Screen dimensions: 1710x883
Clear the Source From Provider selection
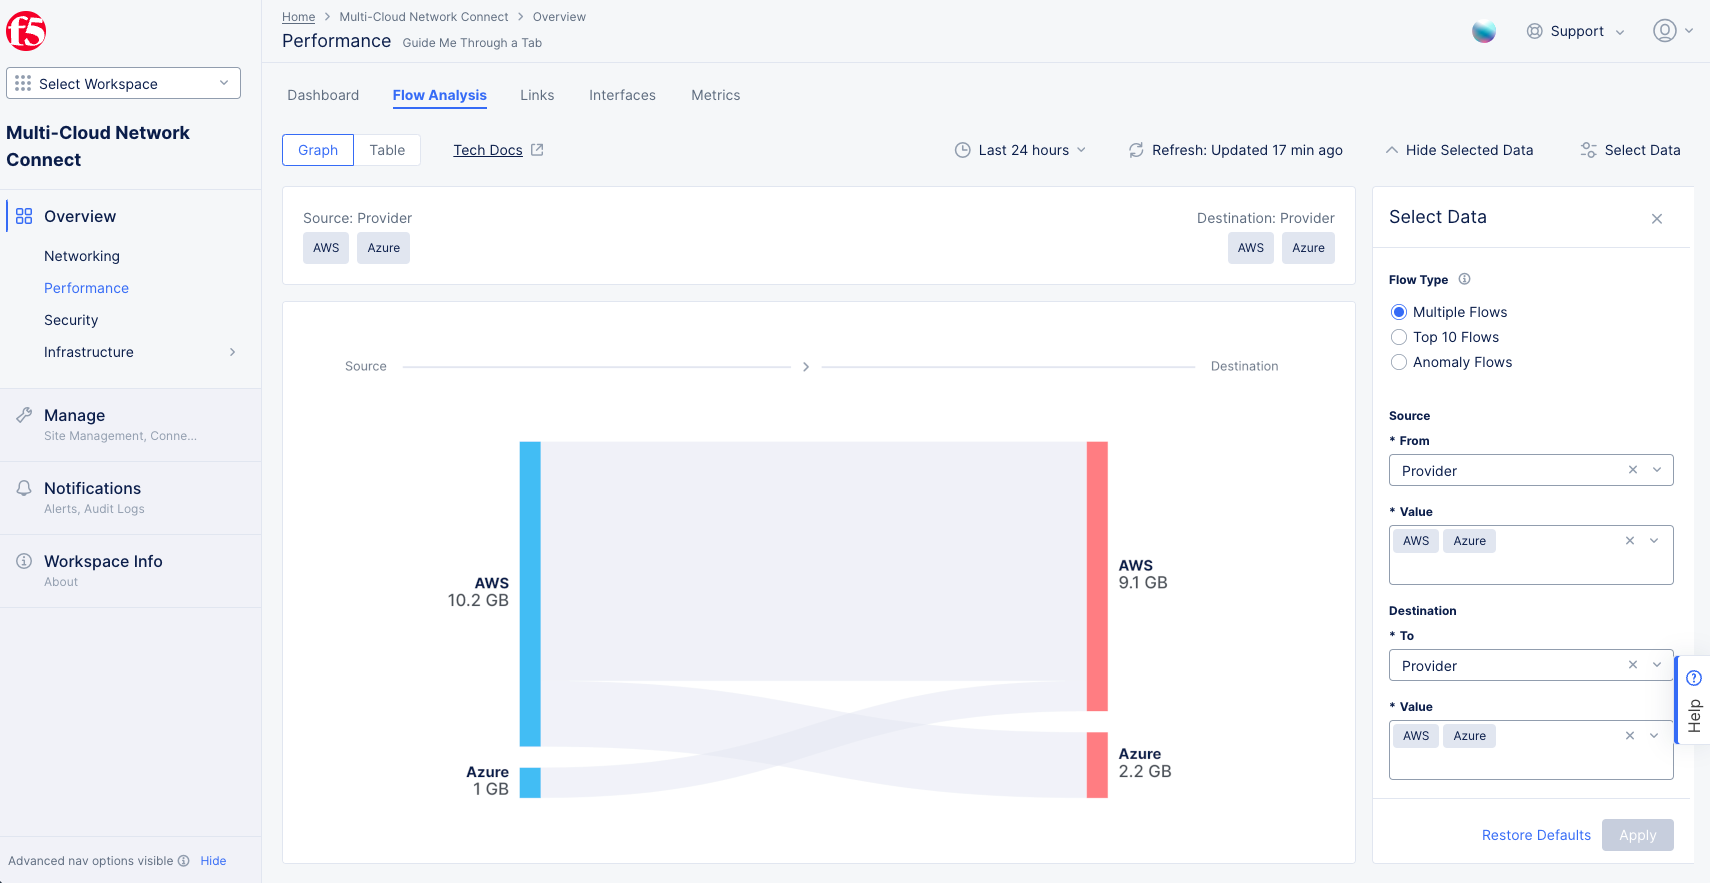click(1632, 470)
